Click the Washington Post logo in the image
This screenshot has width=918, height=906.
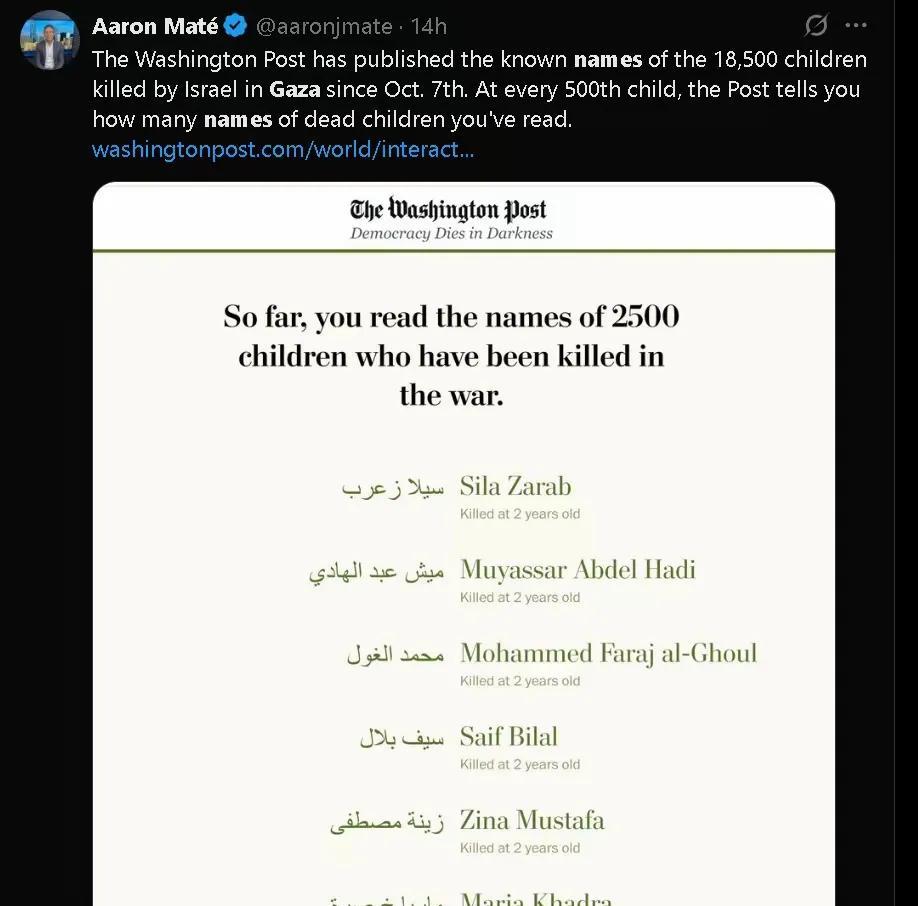point(448,210)
